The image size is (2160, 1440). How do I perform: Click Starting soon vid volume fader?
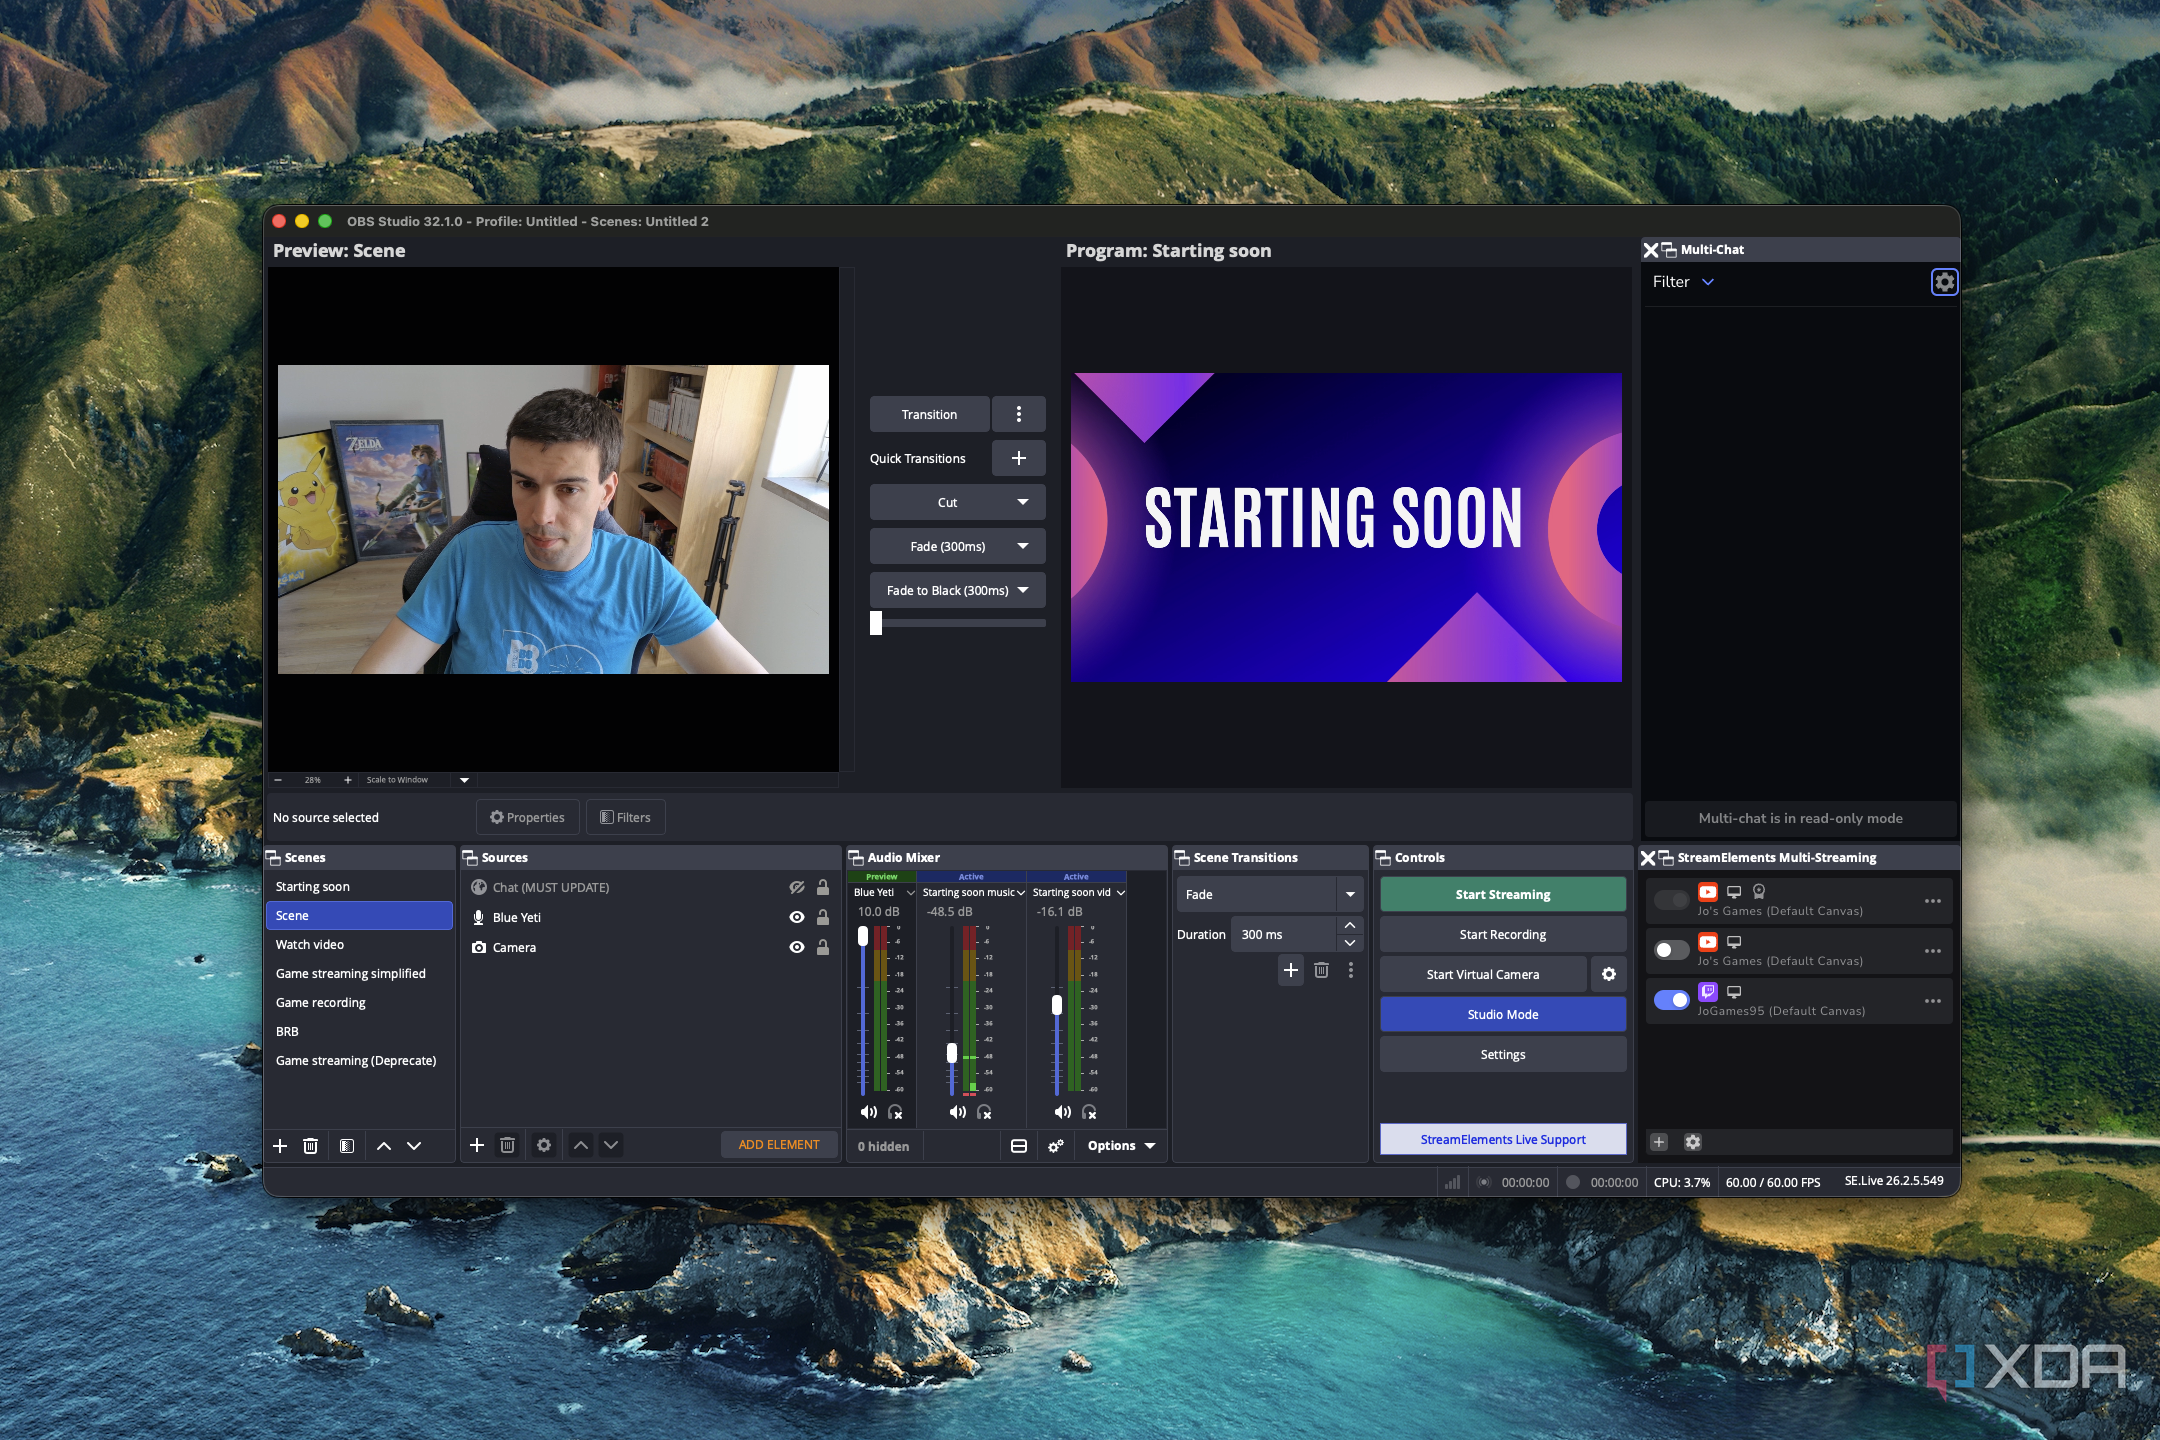1057,1005
